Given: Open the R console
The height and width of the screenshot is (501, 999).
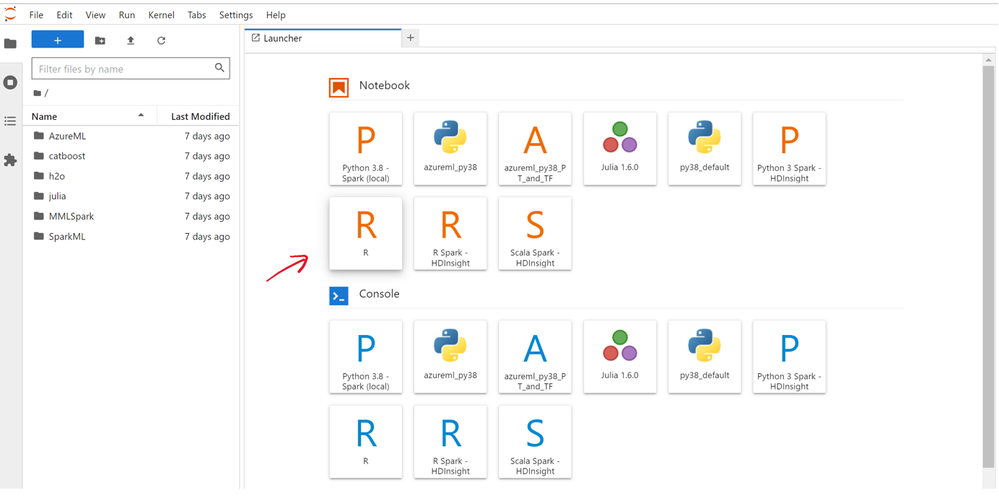Looking at the screenshot, I should point(366,442).
